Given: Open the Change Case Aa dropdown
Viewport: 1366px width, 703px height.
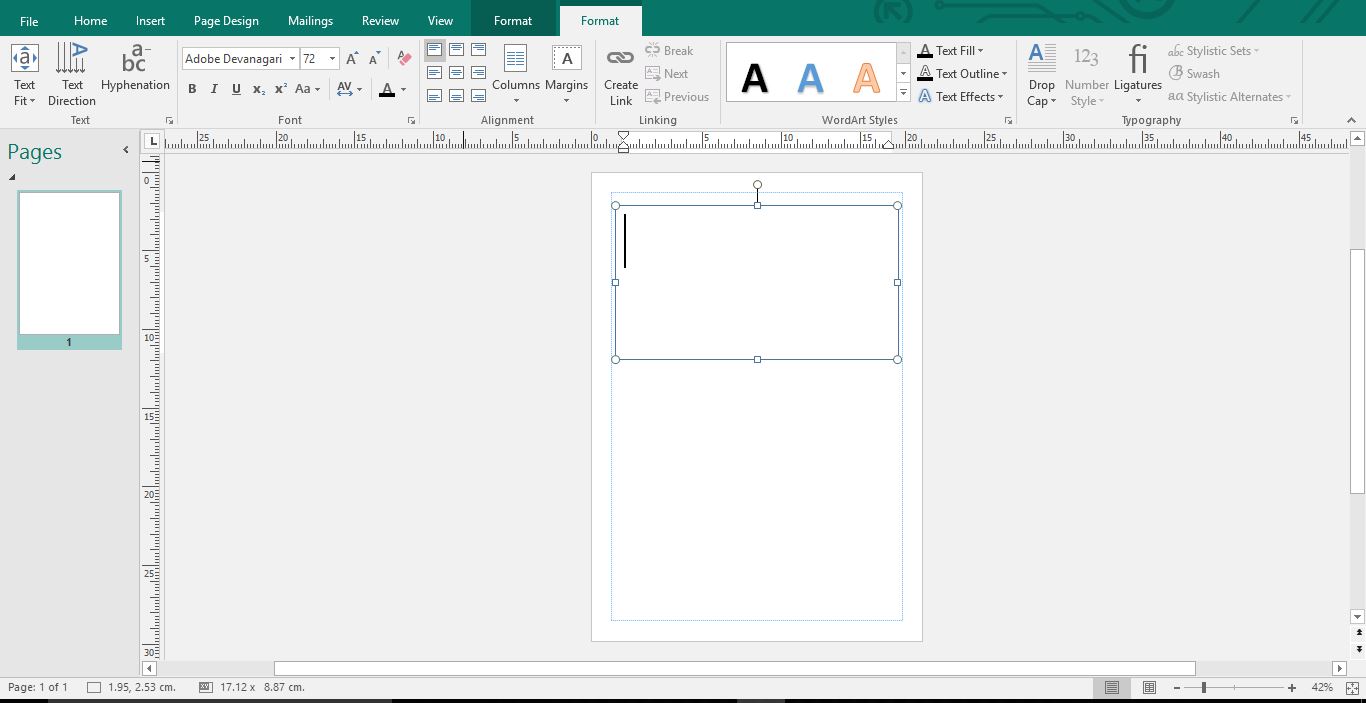Looking at the screenshot, I should (308, 89).
